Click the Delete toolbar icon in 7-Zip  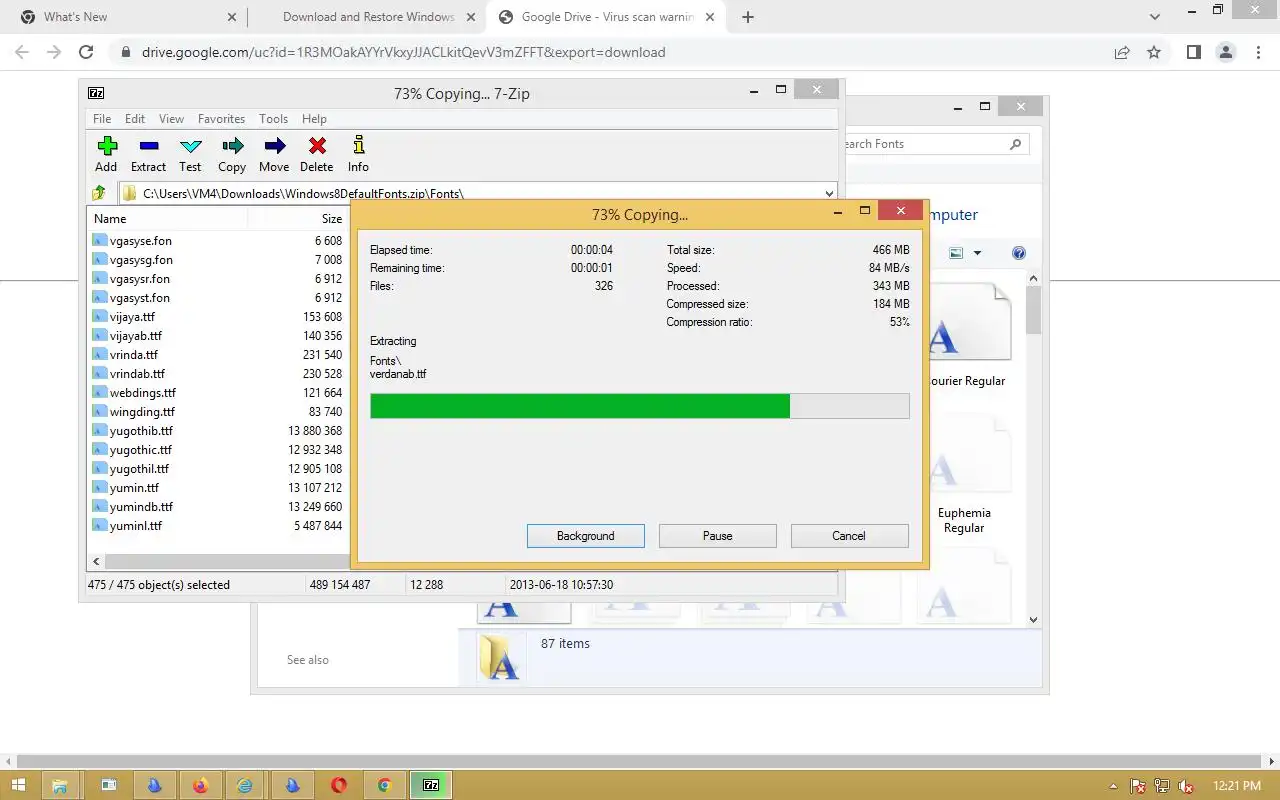317,146
